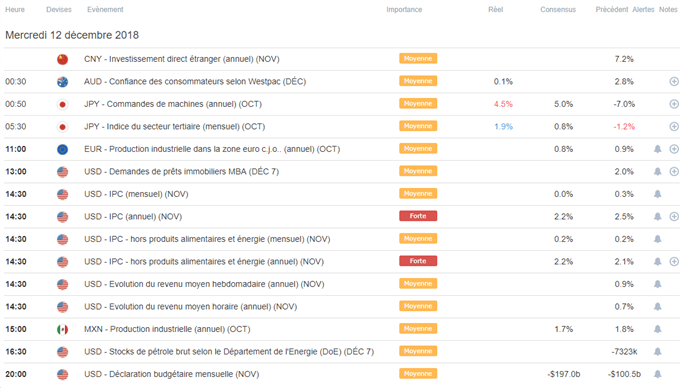Click the Notes column header
This screenshot has width=680, height=388.
[x=668, y=10]
